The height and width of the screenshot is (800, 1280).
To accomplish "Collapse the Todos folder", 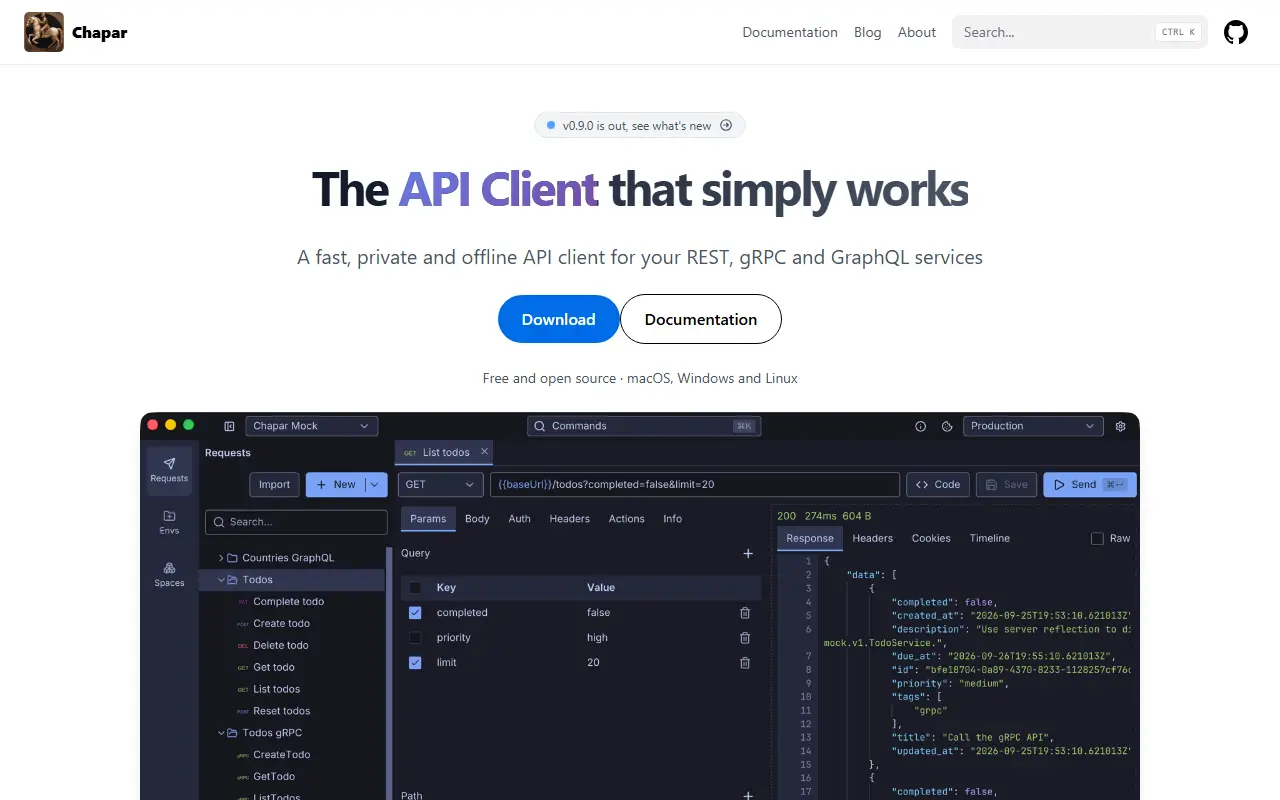I will (221, 580).
